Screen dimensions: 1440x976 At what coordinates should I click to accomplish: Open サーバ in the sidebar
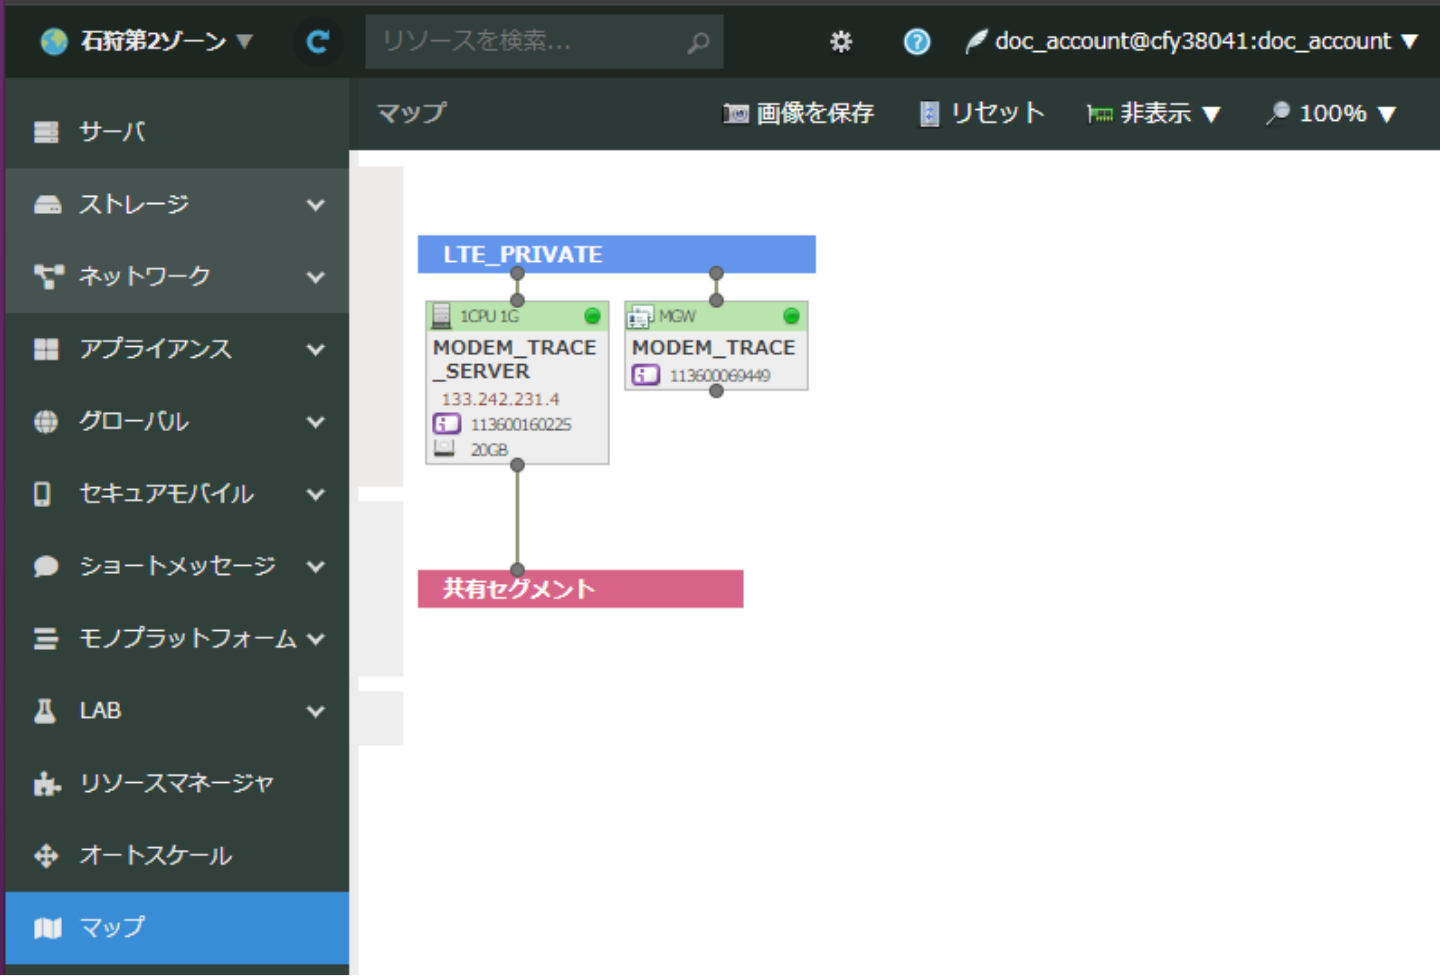112,132
